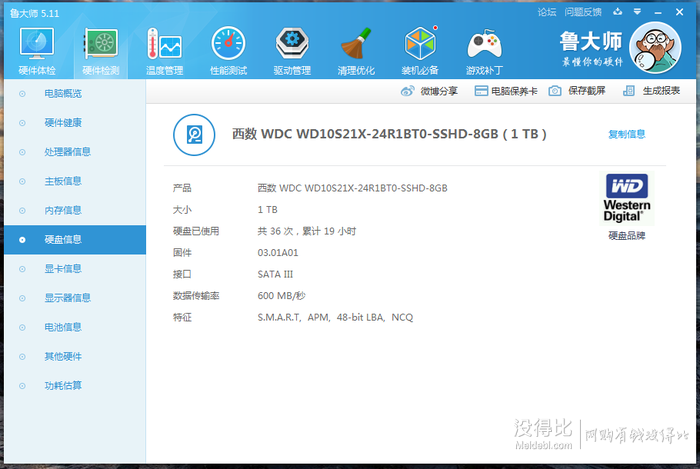700x469 pixels.
Task: Close the 鲁大师 window
Action: [x=679, y=12]
